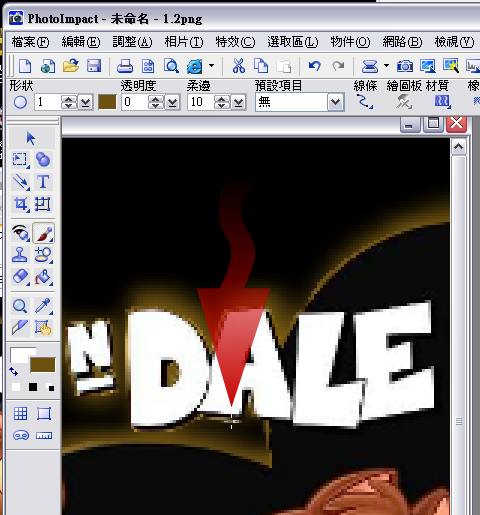
Task: Adjust brush size spinner arrows
Action: pos(69,102)
